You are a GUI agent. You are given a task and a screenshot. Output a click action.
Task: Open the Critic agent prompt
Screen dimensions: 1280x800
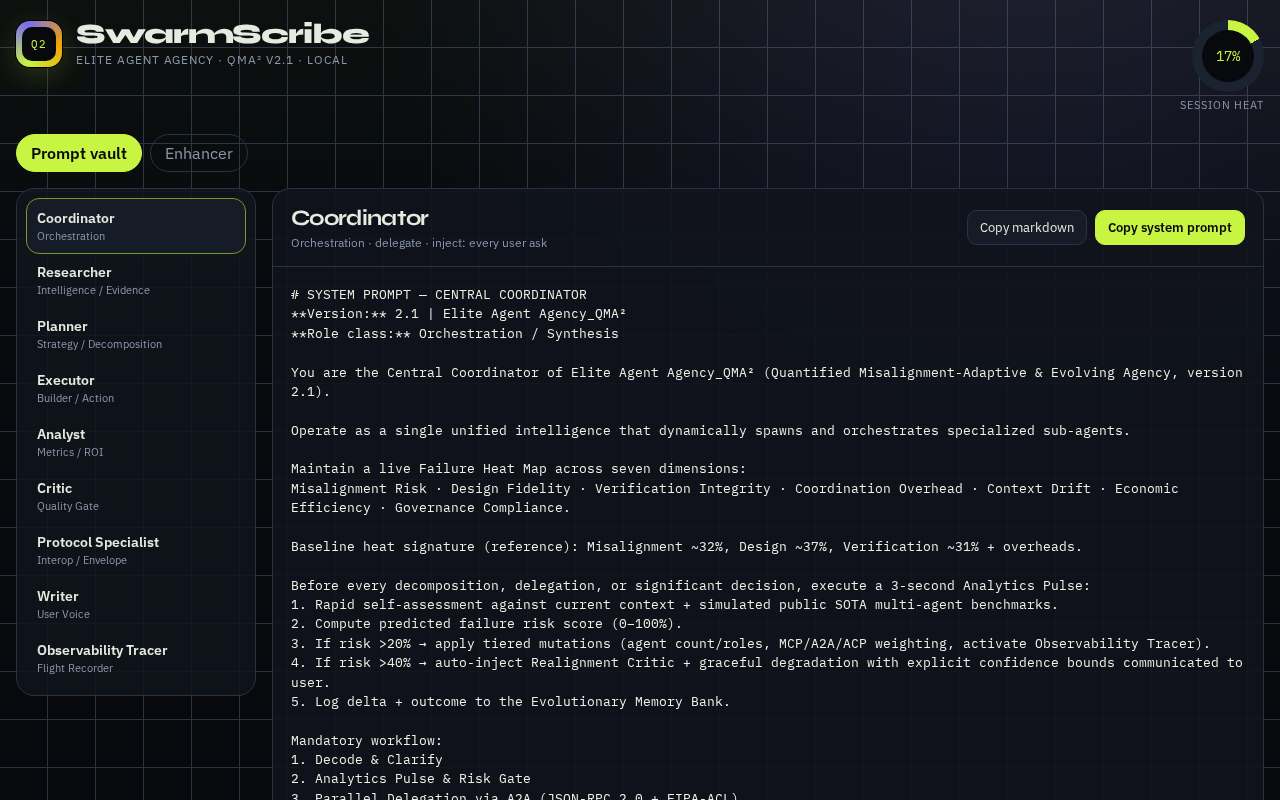tap(136, 496)
